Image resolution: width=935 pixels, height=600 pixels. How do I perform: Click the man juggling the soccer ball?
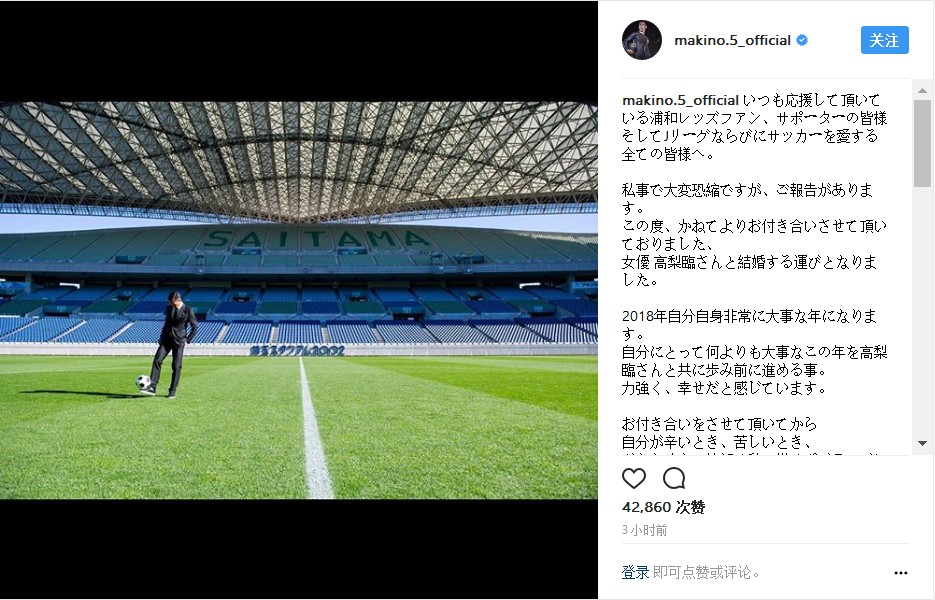pyautogui.click(x=173, y=344)
